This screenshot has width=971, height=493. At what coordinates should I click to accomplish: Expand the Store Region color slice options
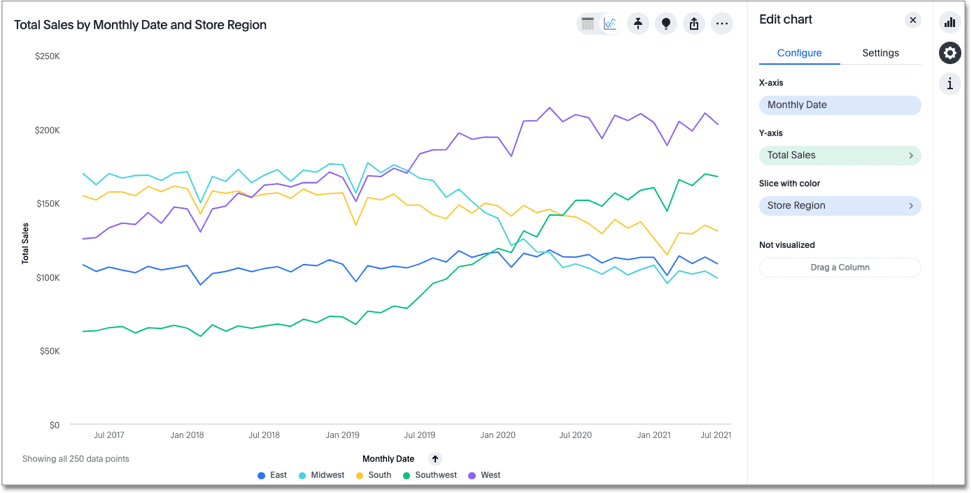coord(910,206)
